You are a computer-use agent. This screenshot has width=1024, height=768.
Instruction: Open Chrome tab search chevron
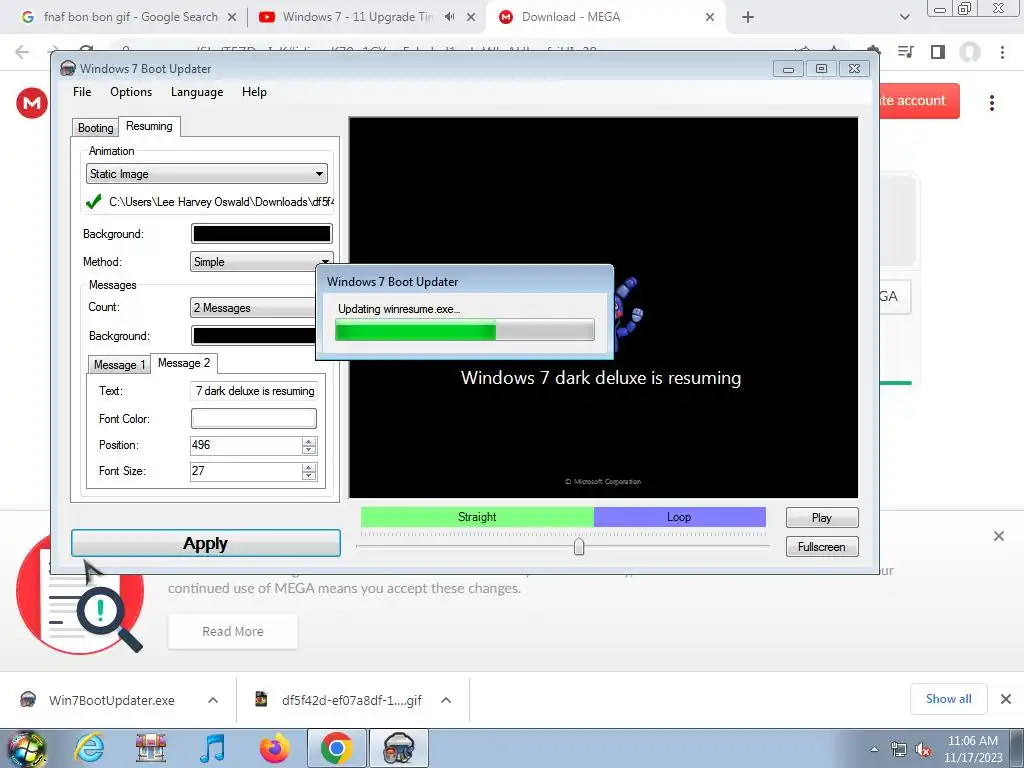[904, 17]
